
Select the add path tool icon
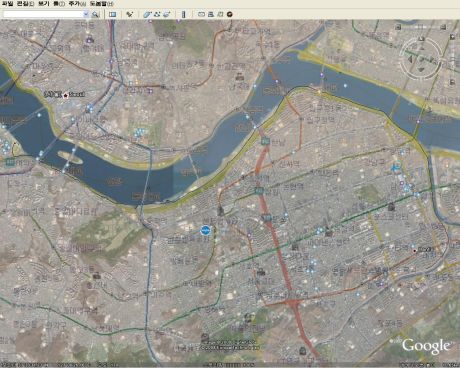(x=157, y=14)
